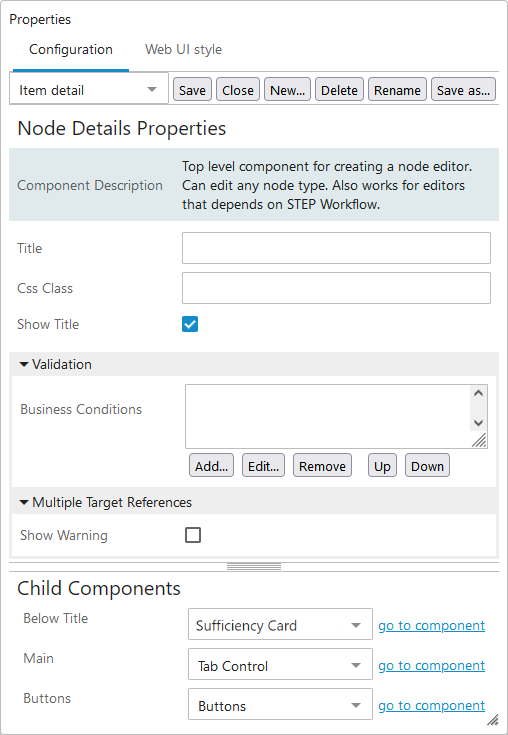Toggle the Show Title checkbox
This screenshot has height=735, width=508.
coord(190,324)
